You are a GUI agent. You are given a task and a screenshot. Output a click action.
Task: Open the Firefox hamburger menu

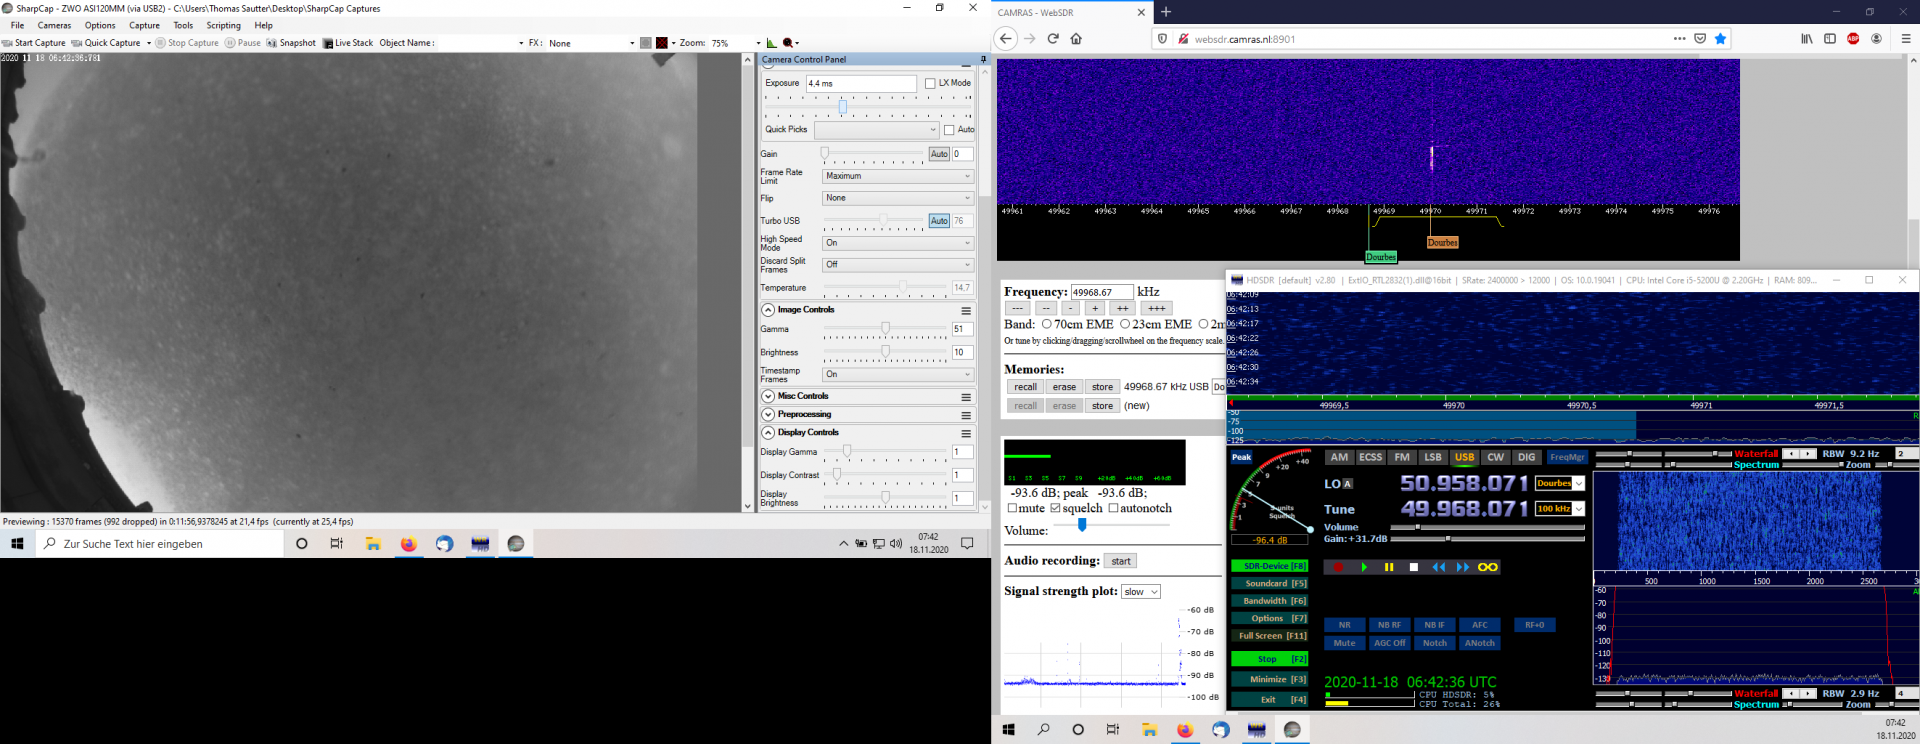tap(1905, 39)
